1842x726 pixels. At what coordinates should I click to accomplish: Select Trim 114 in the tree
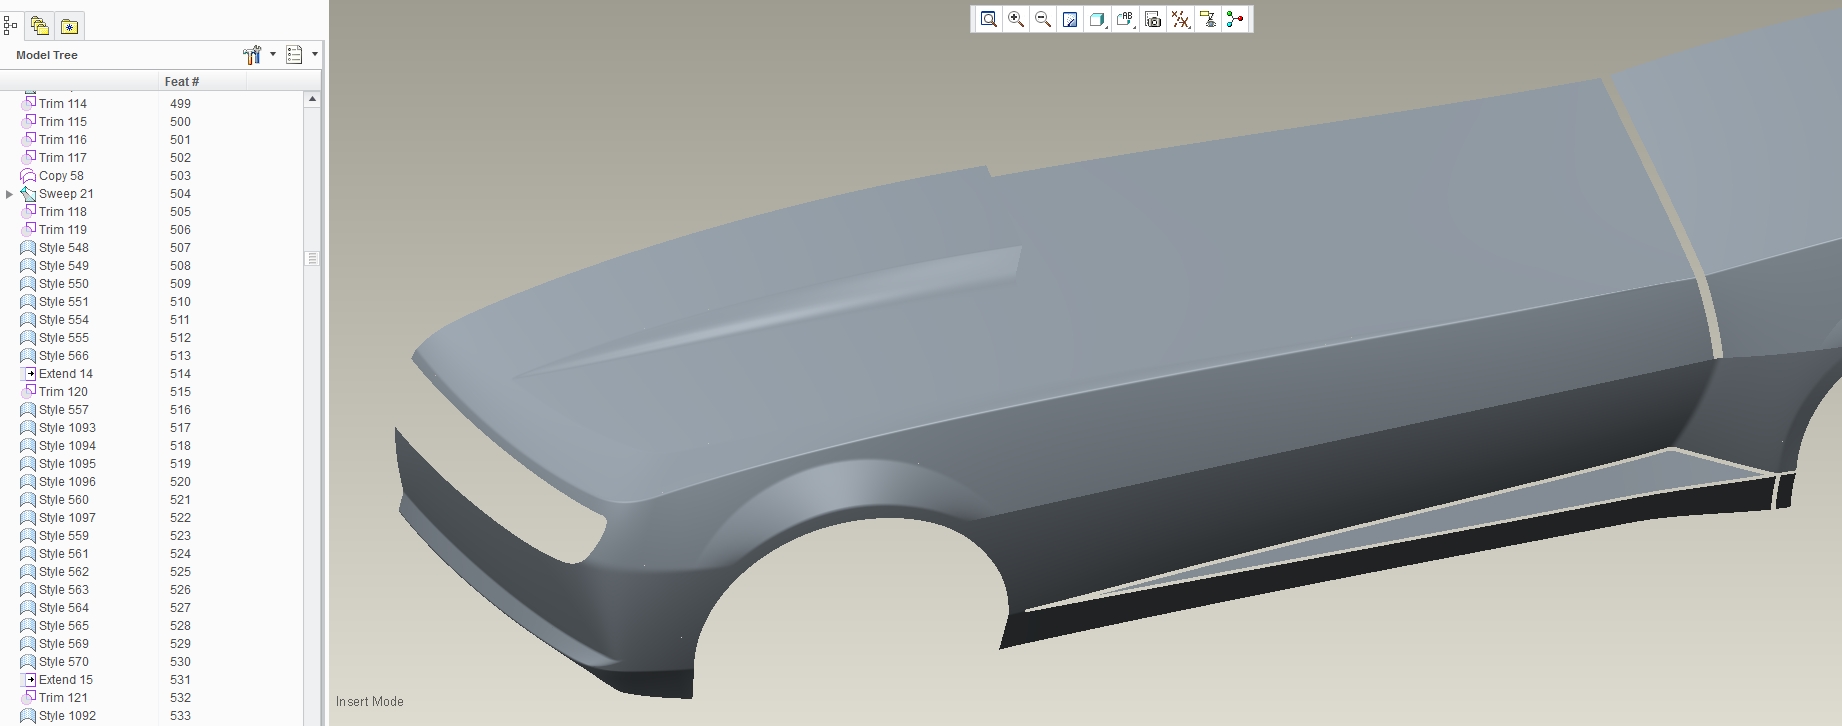53,104
